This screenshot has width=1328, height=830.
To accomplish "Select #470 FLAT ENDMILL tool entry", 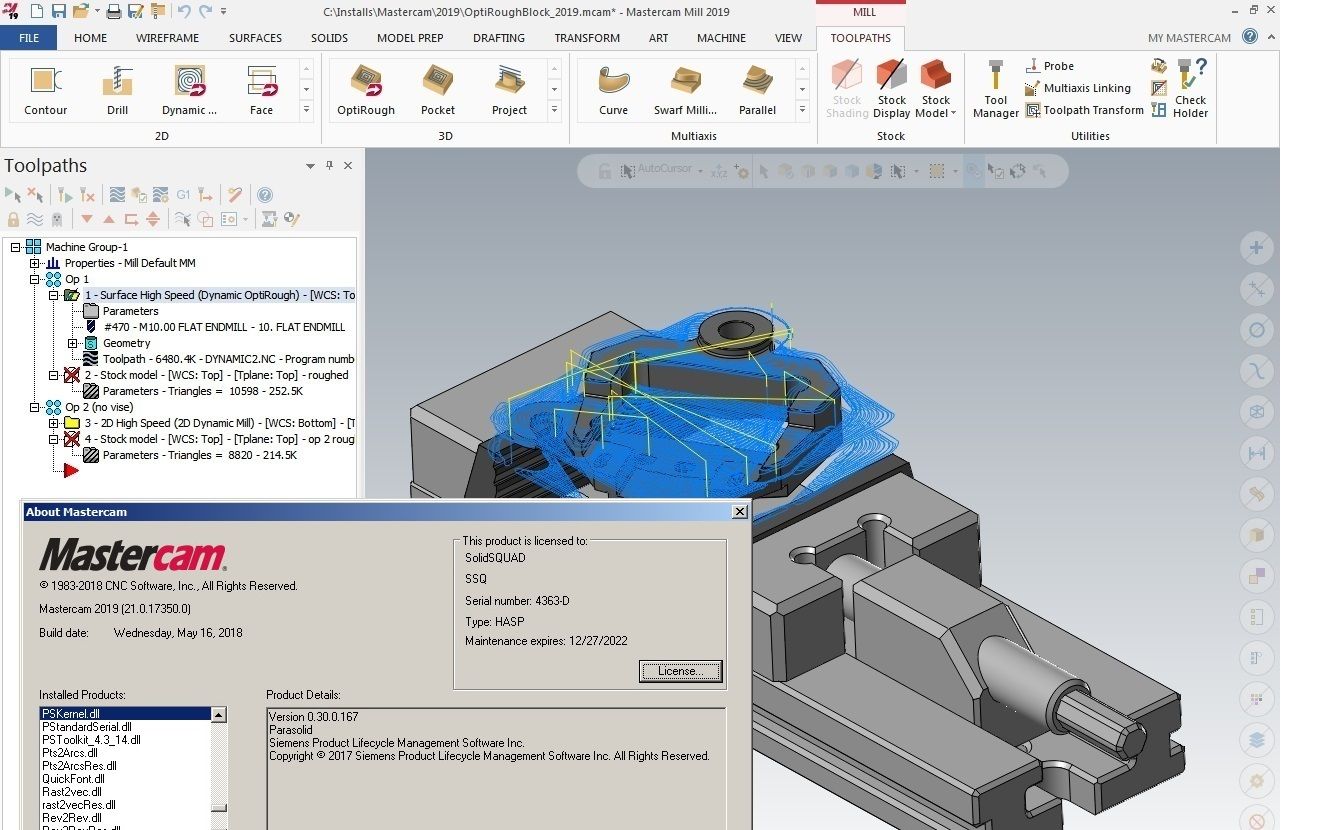I will (x=224, y=327).
